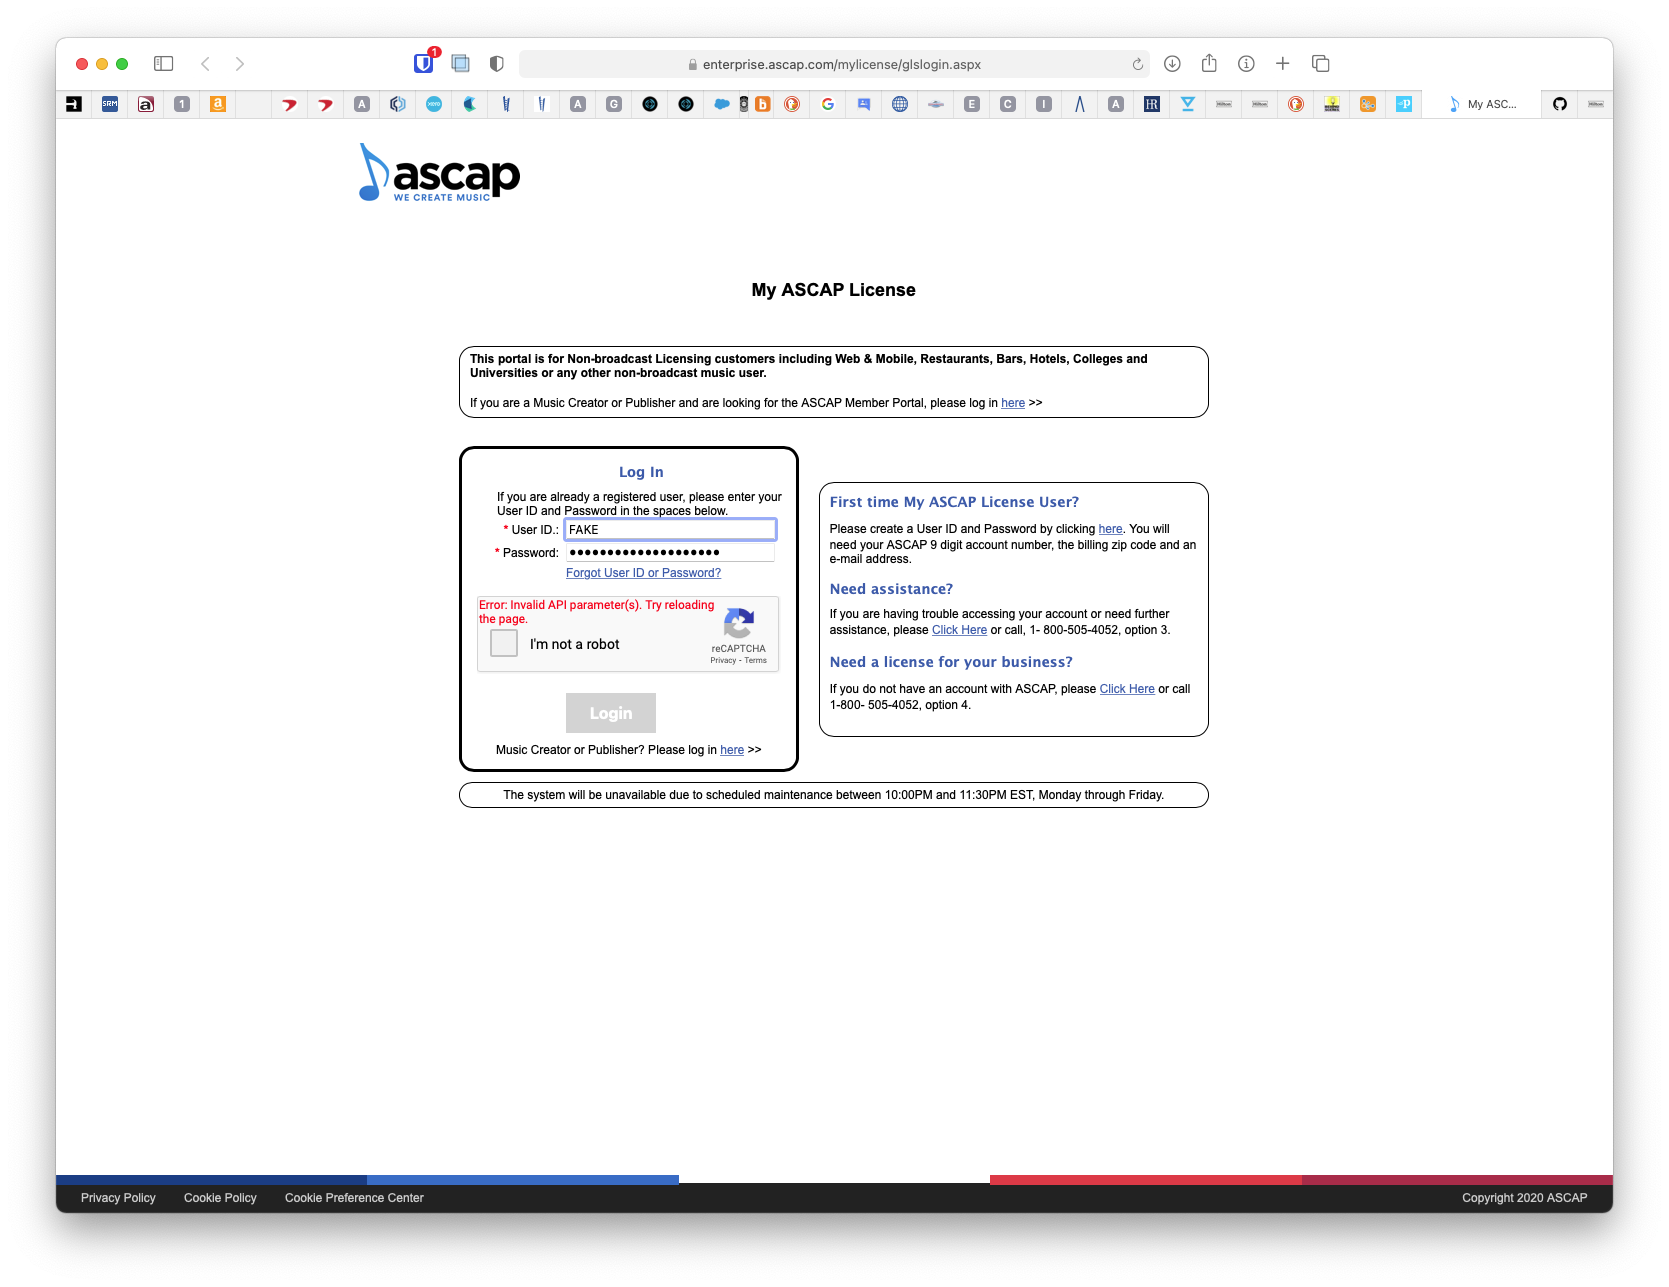Click the Share icon in the toolbar
The height and width of the screenshot is (1287, 1669).
tap(1209, 63)
